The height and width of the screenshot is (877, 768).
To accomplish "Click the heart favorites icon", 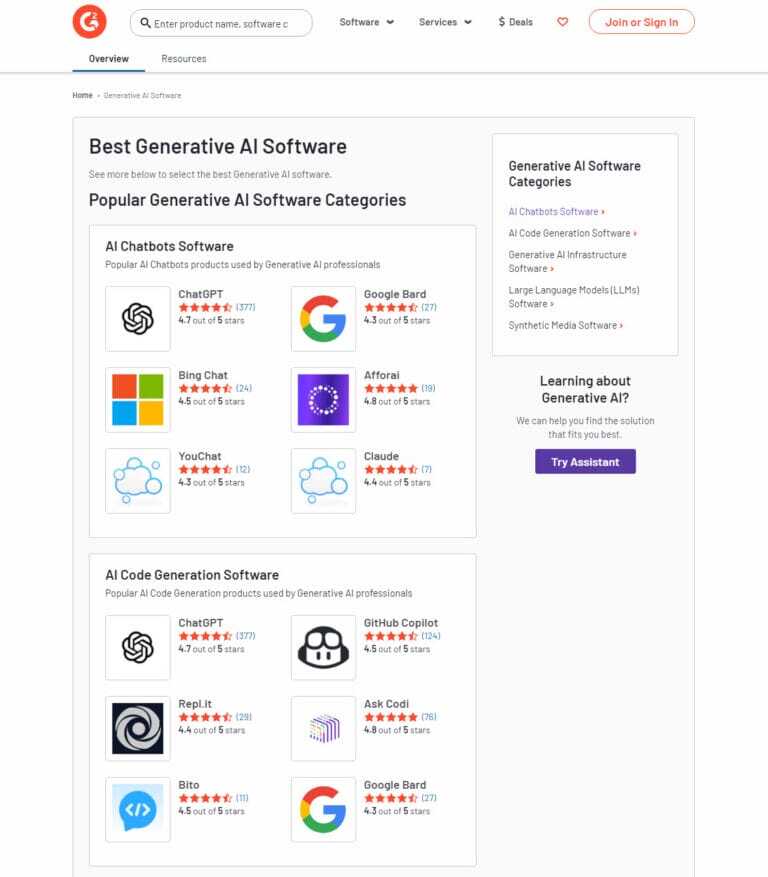I will [562, 22].
